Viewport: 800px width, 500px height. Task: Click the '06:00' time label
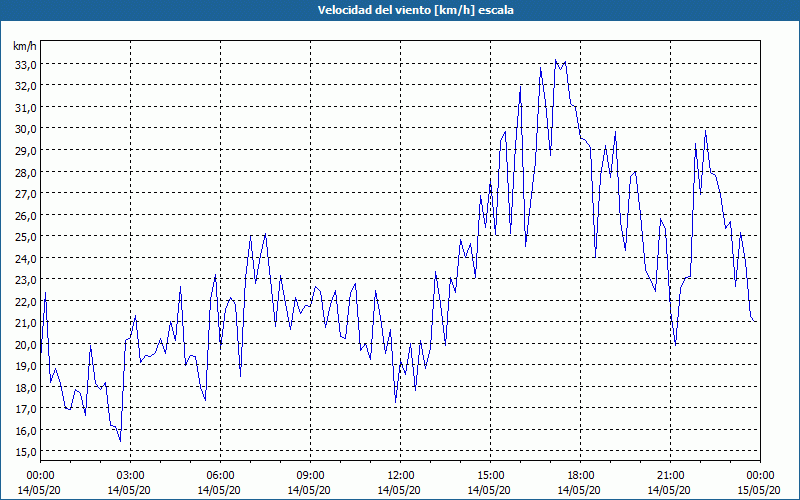tap(220, 476)
